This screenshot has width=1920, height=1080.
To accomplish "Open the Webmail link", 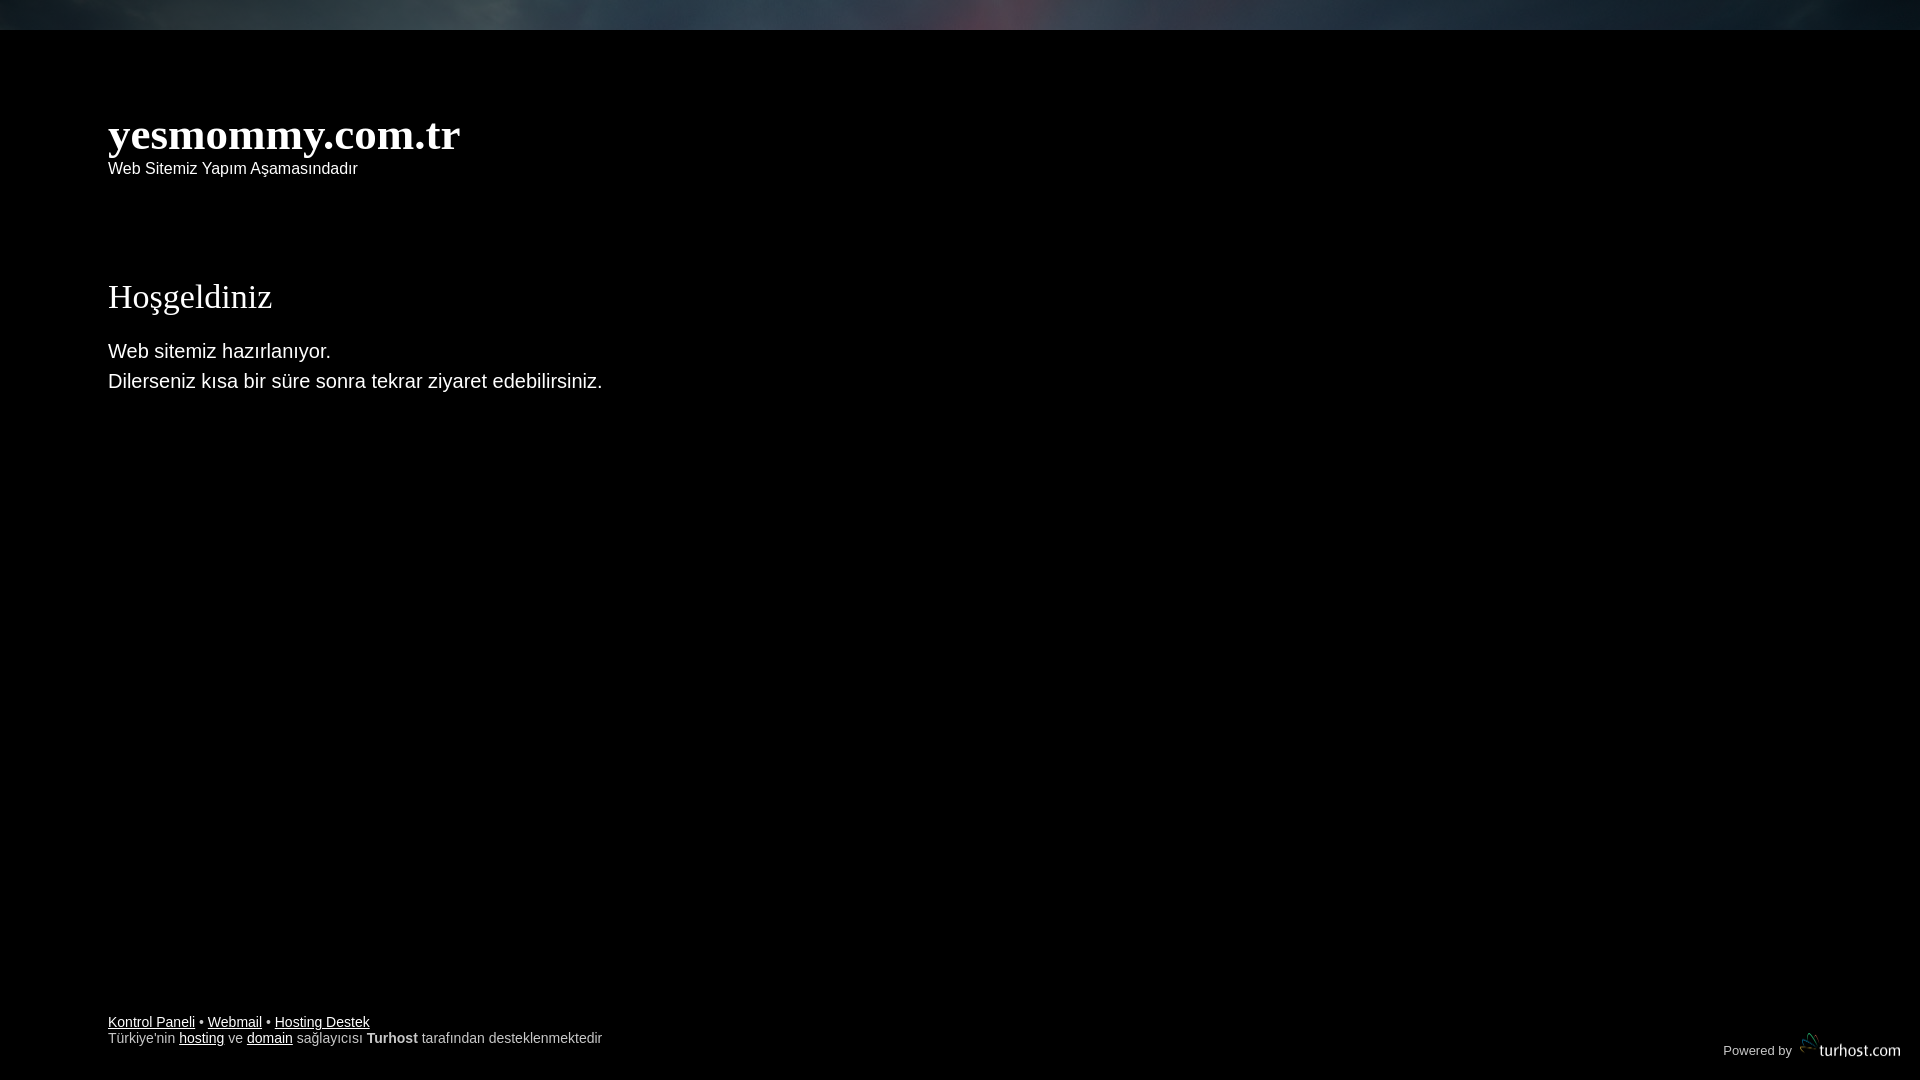I will point(235,1022).
